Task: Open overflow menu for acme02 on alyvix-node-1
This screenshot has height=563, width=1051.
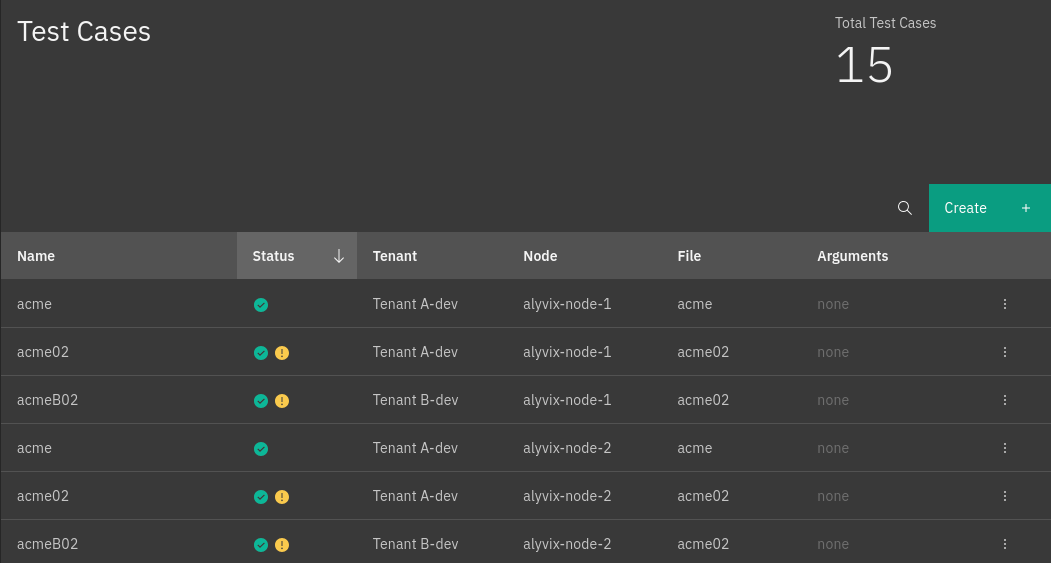Action: click(1005, 352)
